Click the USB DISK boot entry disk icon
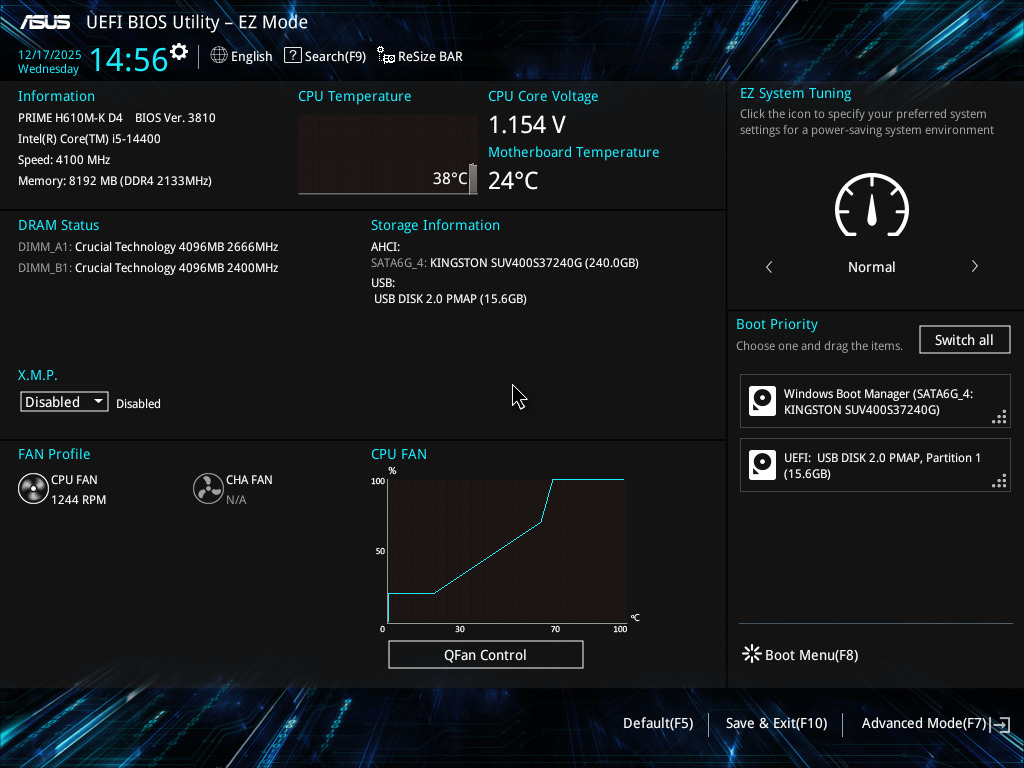 click(x=762, y=465)
